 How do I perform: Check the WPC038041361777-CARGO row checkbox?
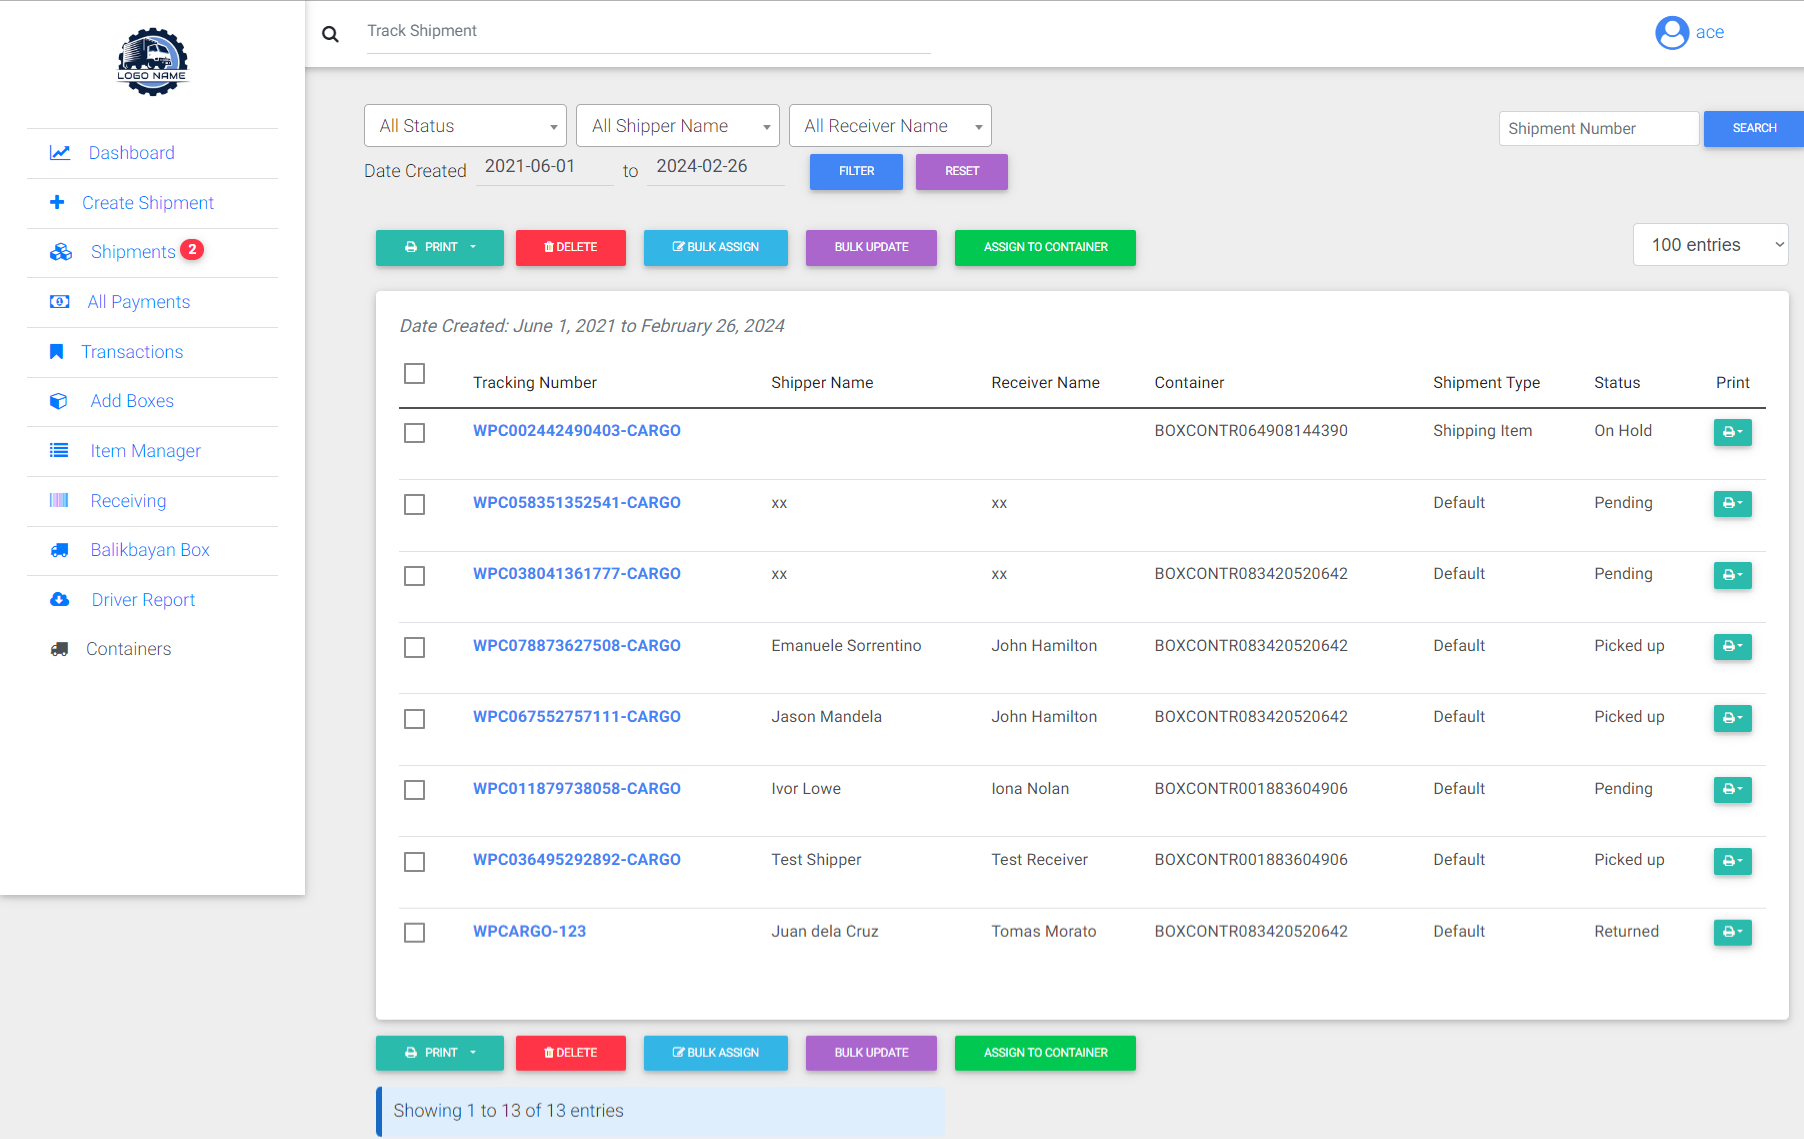click(414, 576)
